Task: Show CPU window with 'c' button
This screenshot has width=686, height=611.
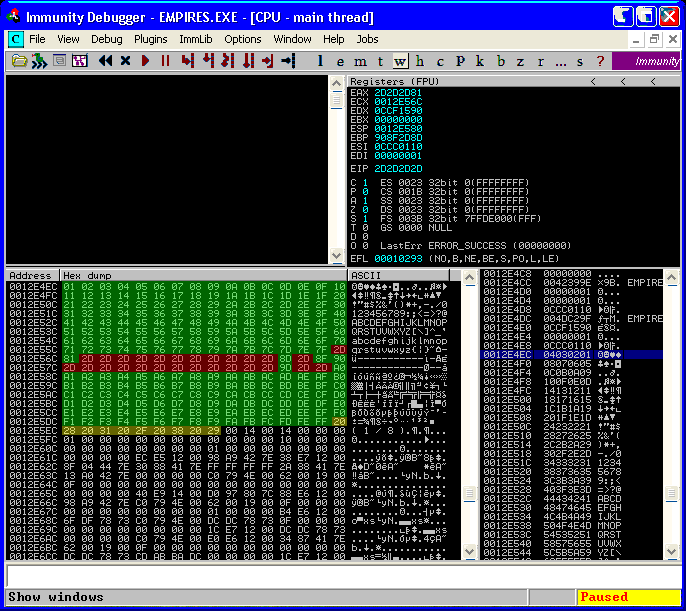Action: [440, 61]
